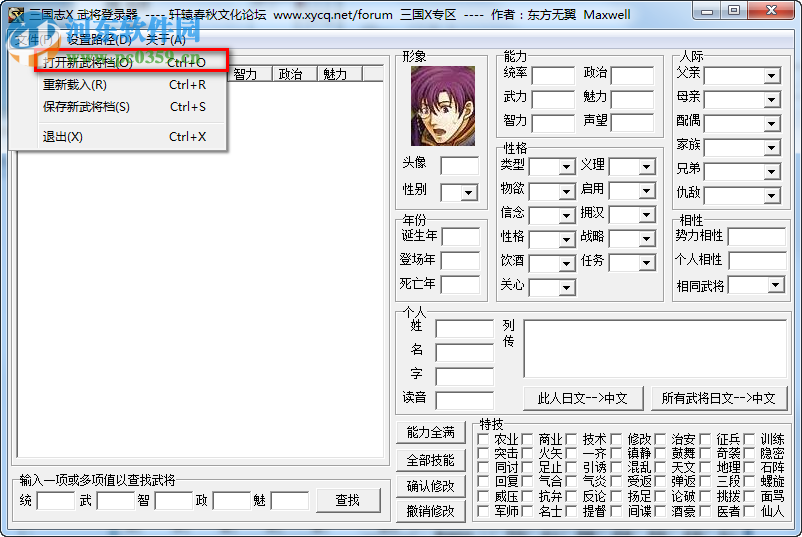
Task: Expand the 相同武将 dropdown
Action: 775,285
